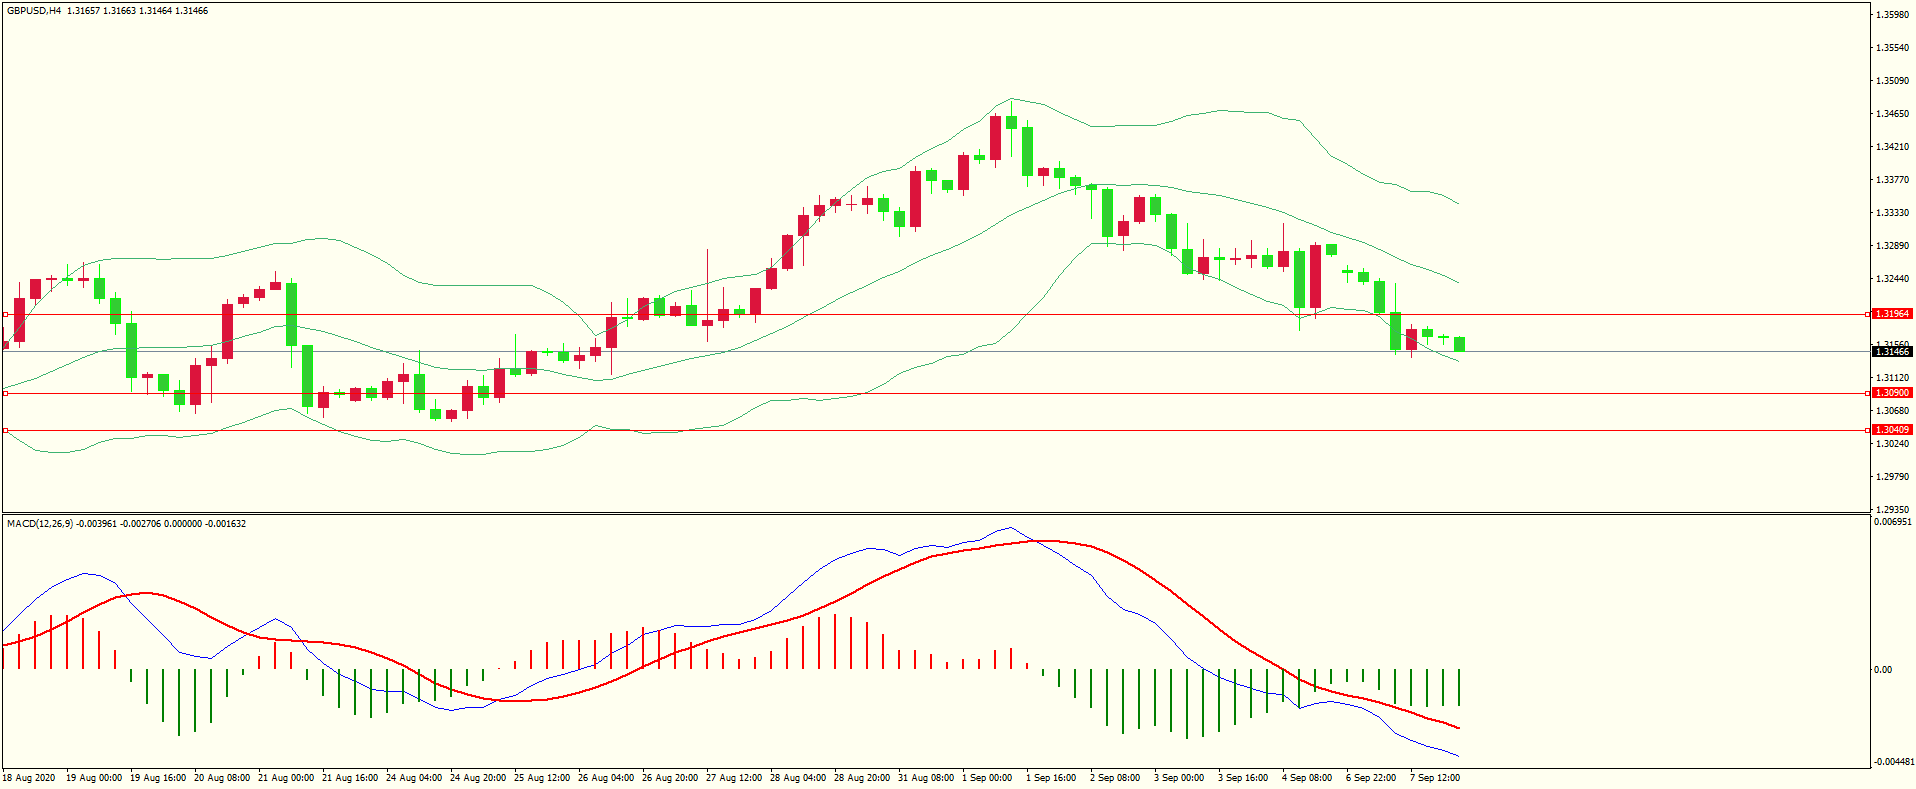
Task: Click the -0.004481 MACD scale value
Action: pos(1893,762)
